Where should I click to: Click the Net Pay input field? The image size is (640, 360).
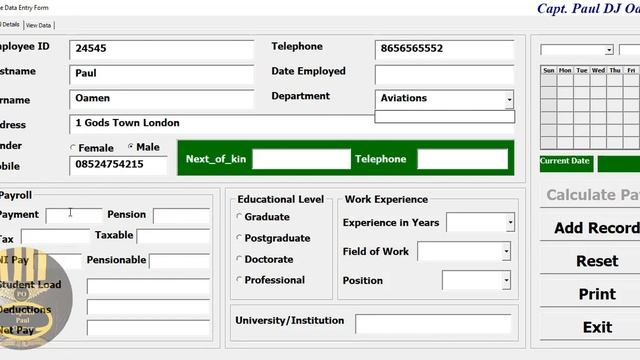point(149,328)
